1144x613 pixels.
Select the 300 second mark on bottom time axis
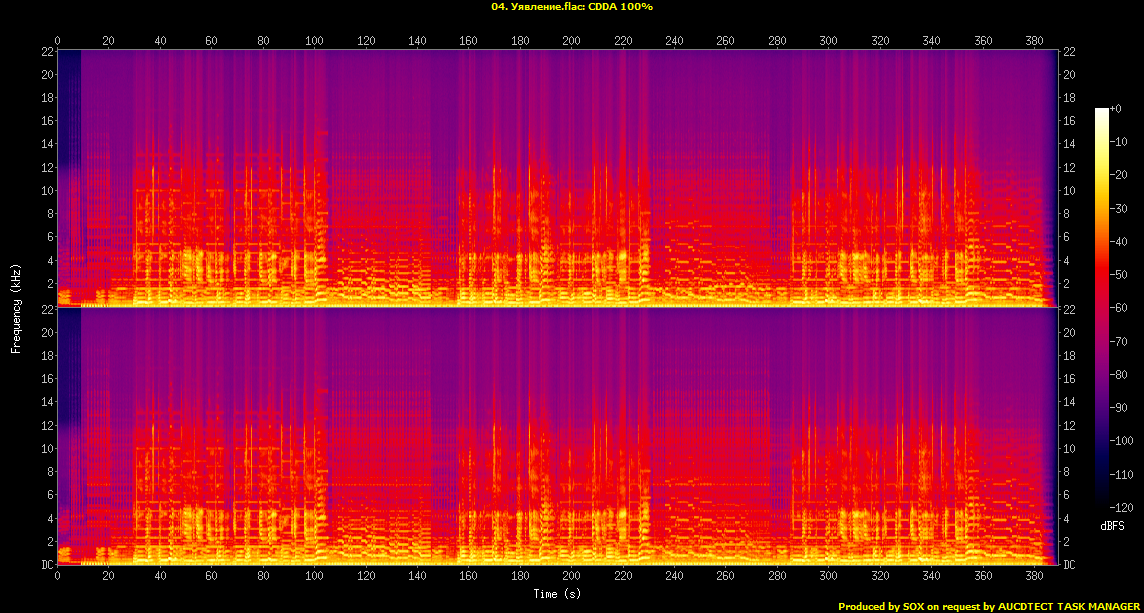(x=828, y=578)
